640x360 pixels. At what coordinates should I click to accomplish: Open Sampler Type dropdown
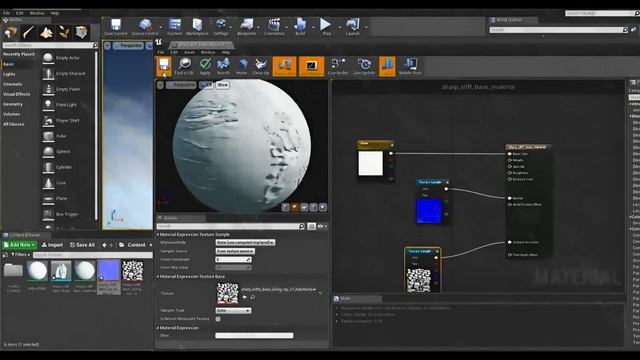pyautogui.click(x=233, y=311)
